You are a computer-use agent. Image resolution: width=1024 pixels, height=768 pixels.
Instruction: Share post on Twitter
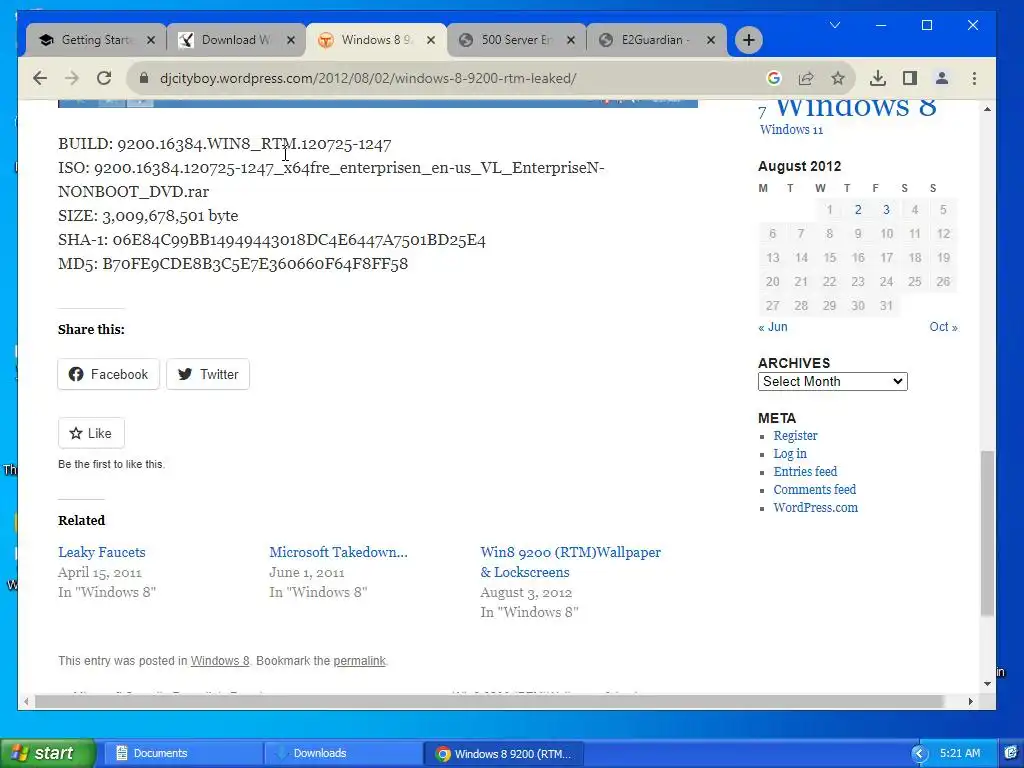[208, 374]
